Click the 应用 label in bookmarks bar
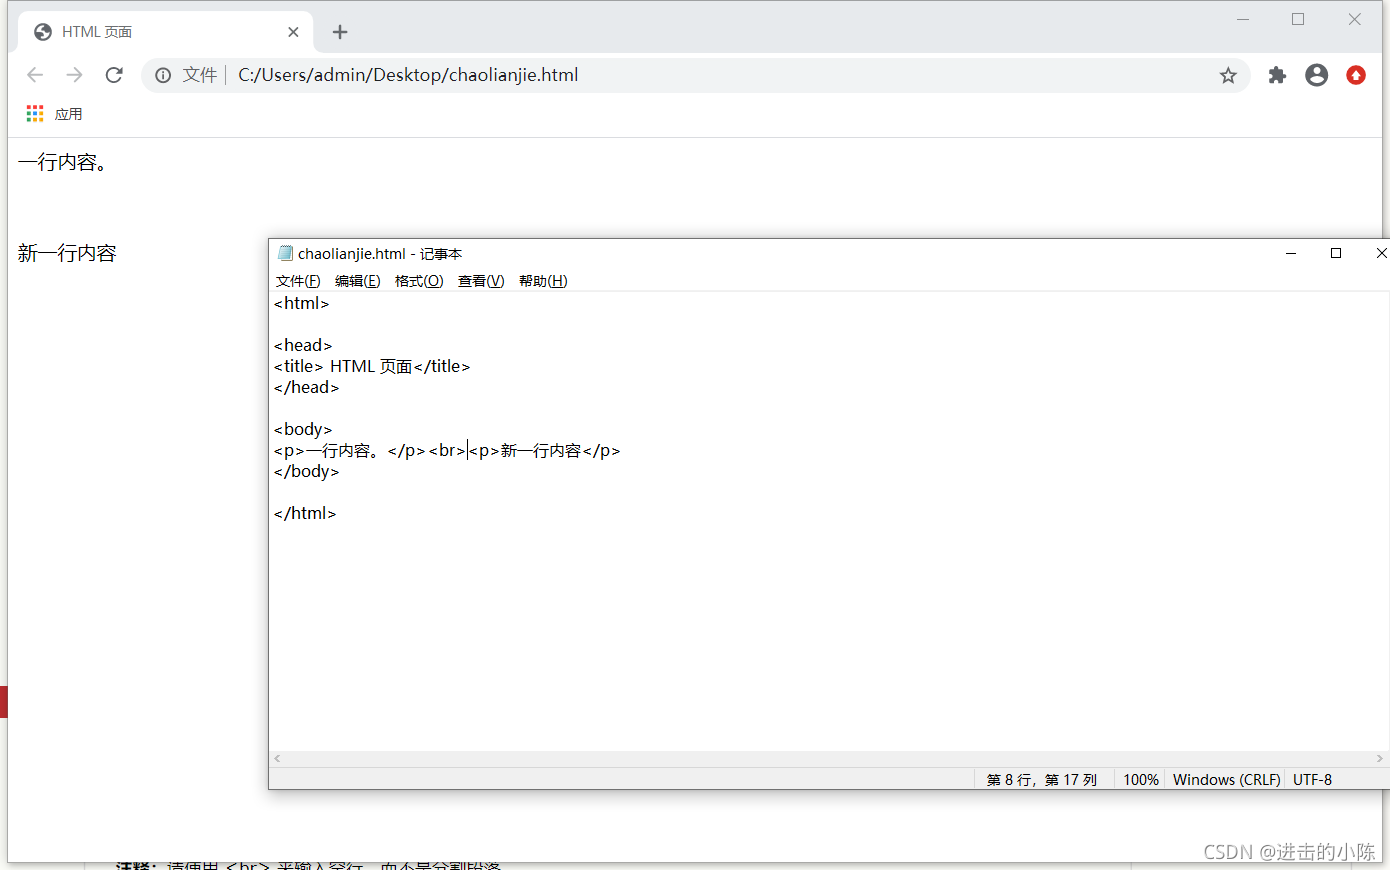Image resolution: width=1390 pixels, height=870 pixels. point(68,114)
